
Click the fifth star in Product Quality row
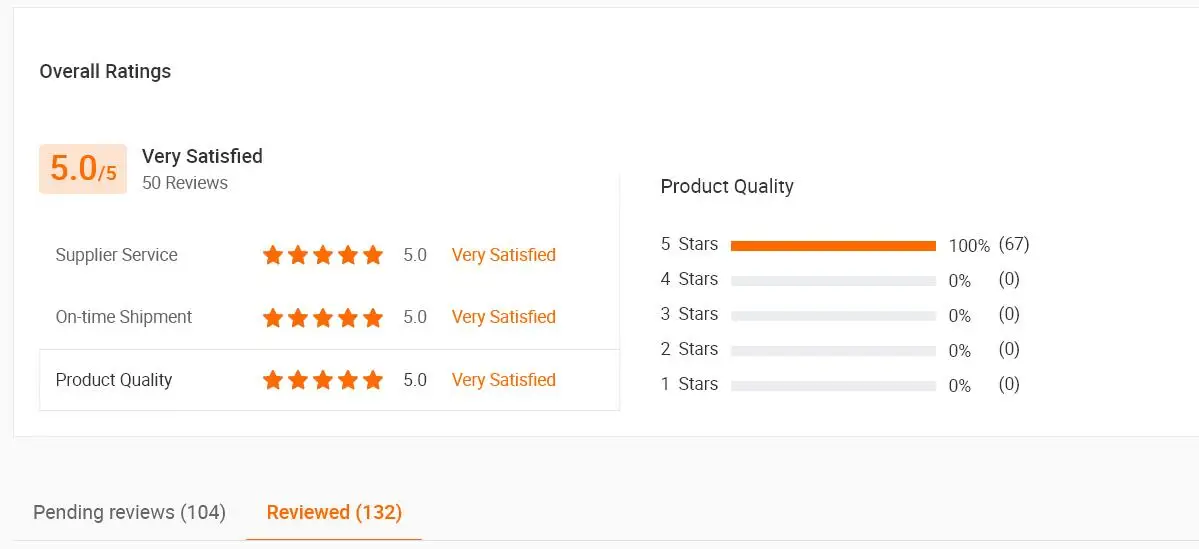pyautogui.click(x=373, y=380)
